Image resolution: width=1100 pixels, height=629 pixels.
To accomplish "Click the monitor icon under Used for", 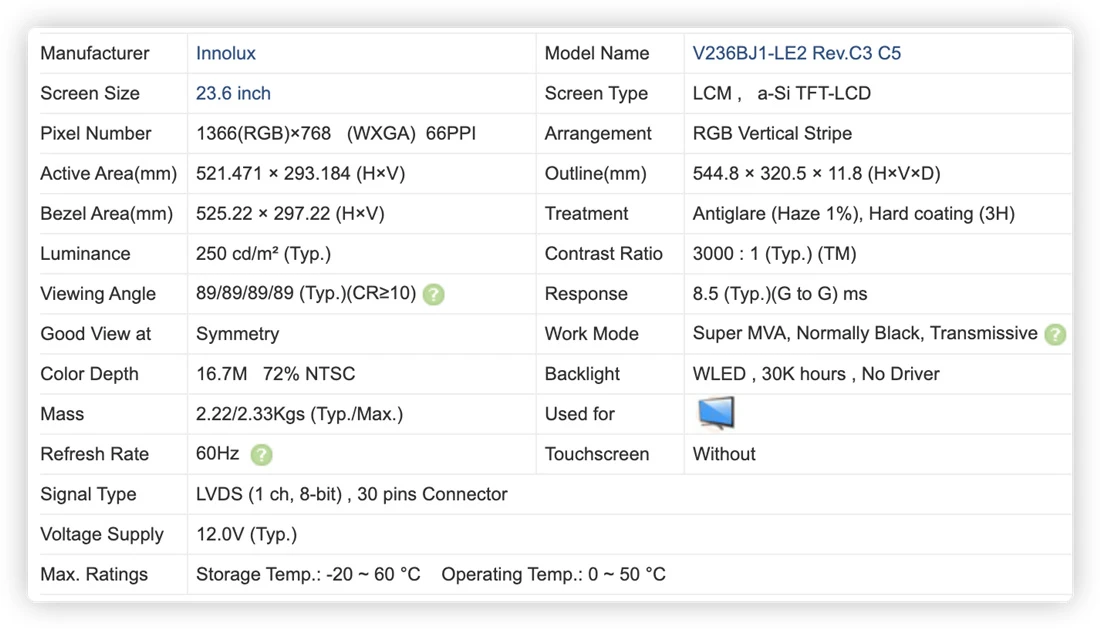I will pos(716,412).
